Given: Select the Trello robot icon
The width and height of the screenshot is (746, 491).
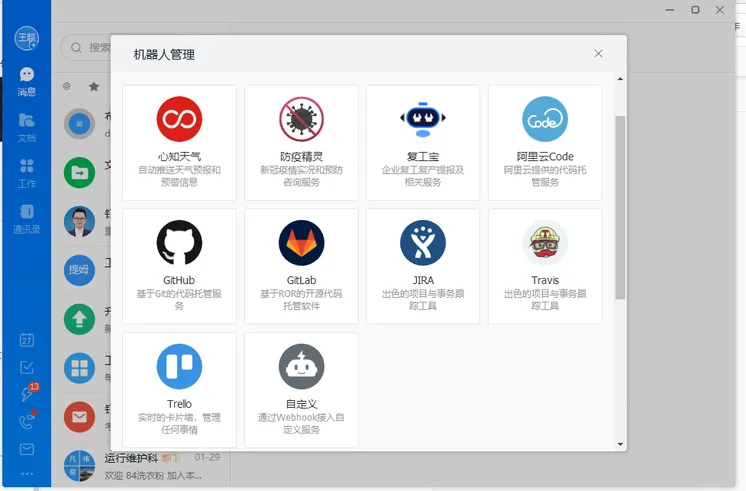Looking at the screenshot, I should (x=179, y=366).
